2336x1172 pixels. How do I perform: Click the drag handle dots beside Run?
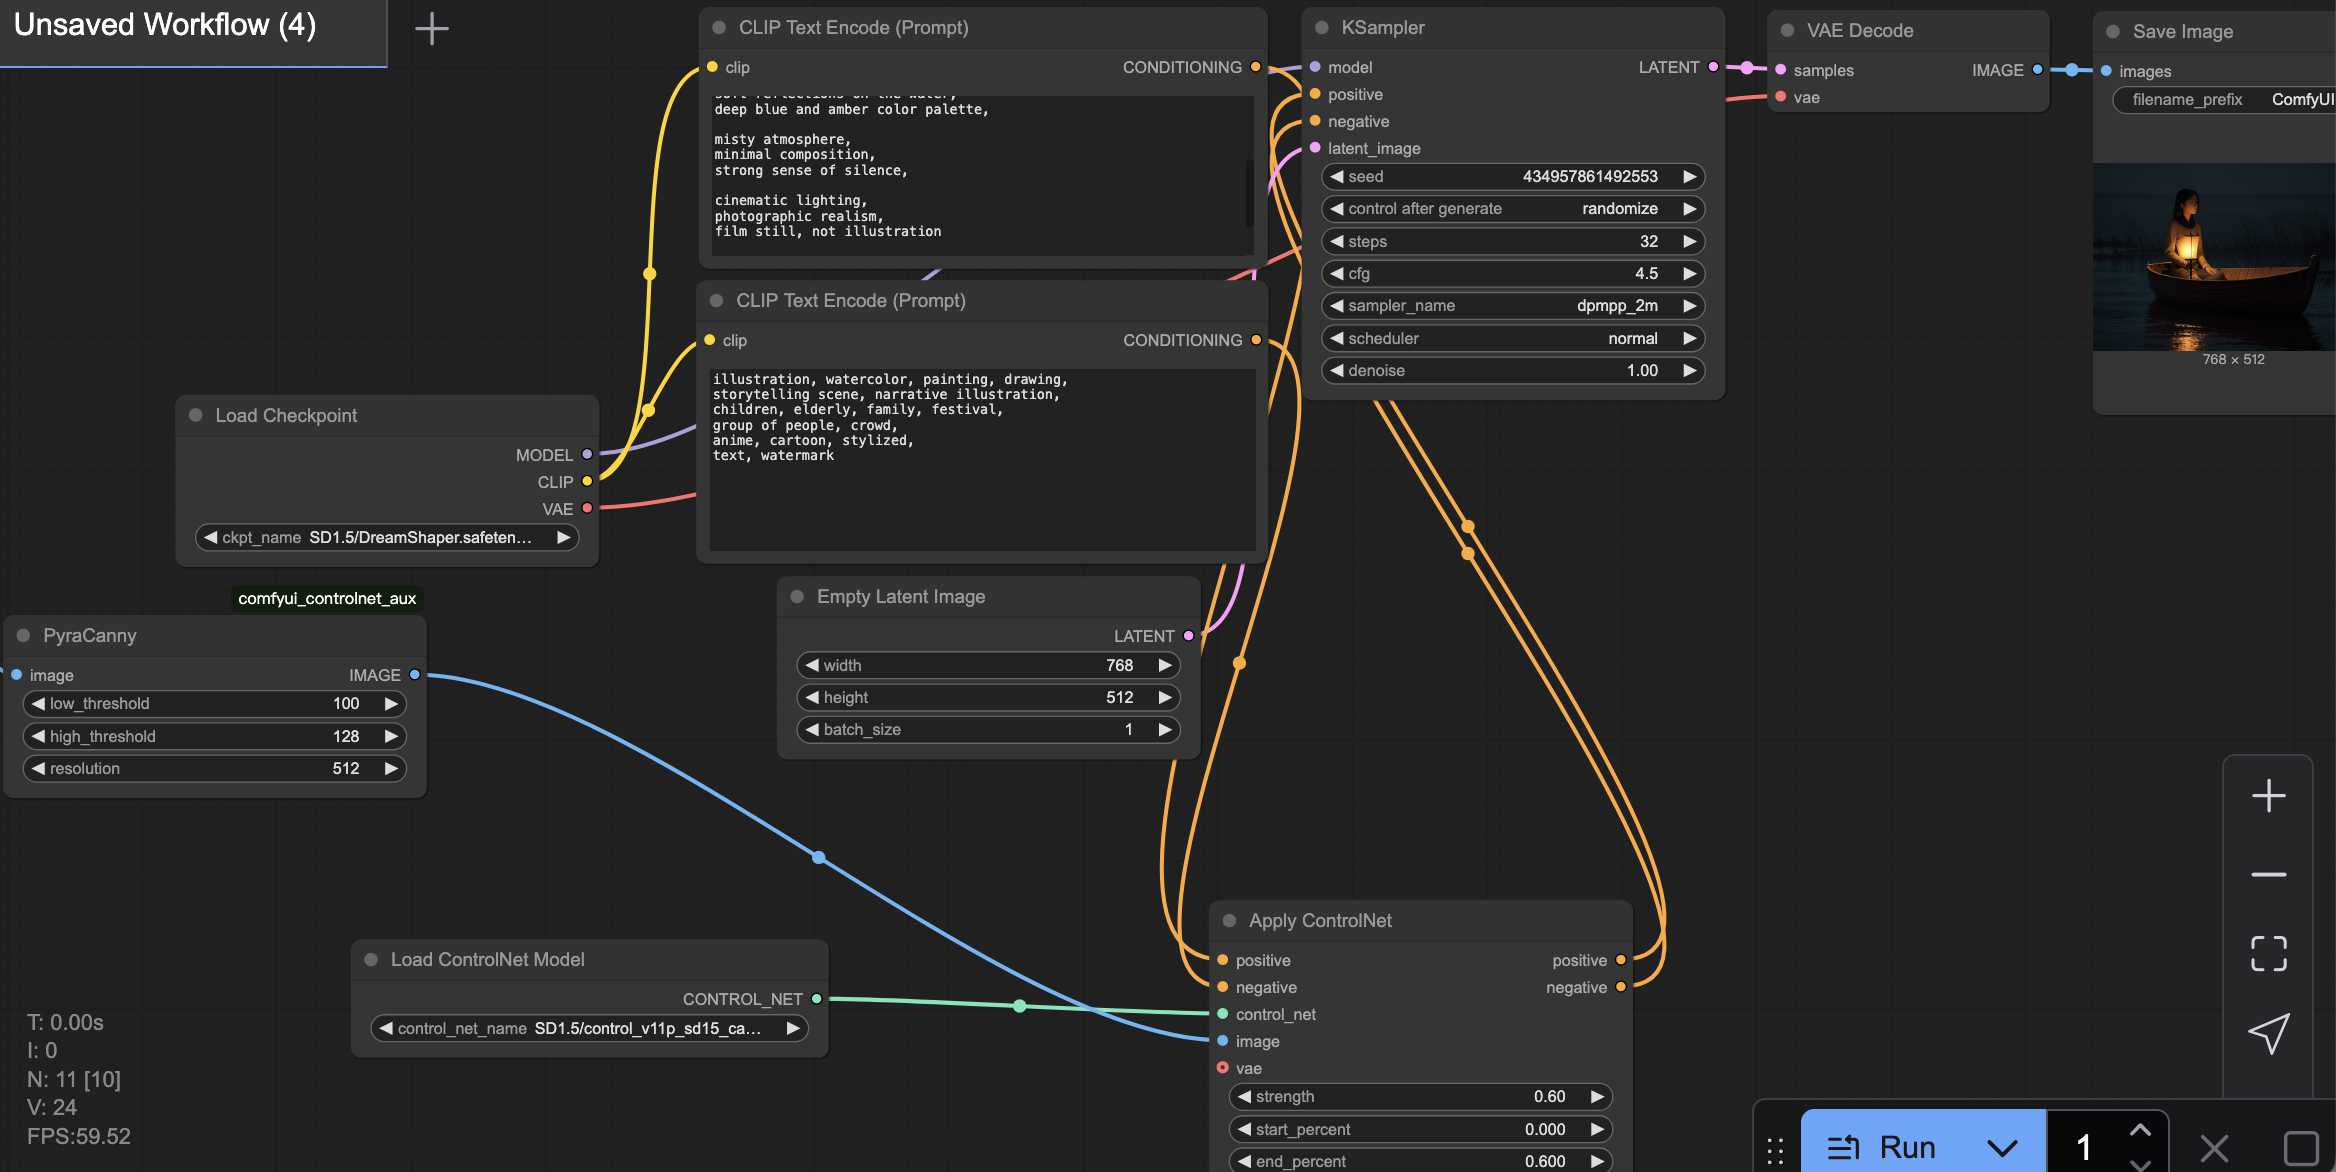point(1775,1150)
